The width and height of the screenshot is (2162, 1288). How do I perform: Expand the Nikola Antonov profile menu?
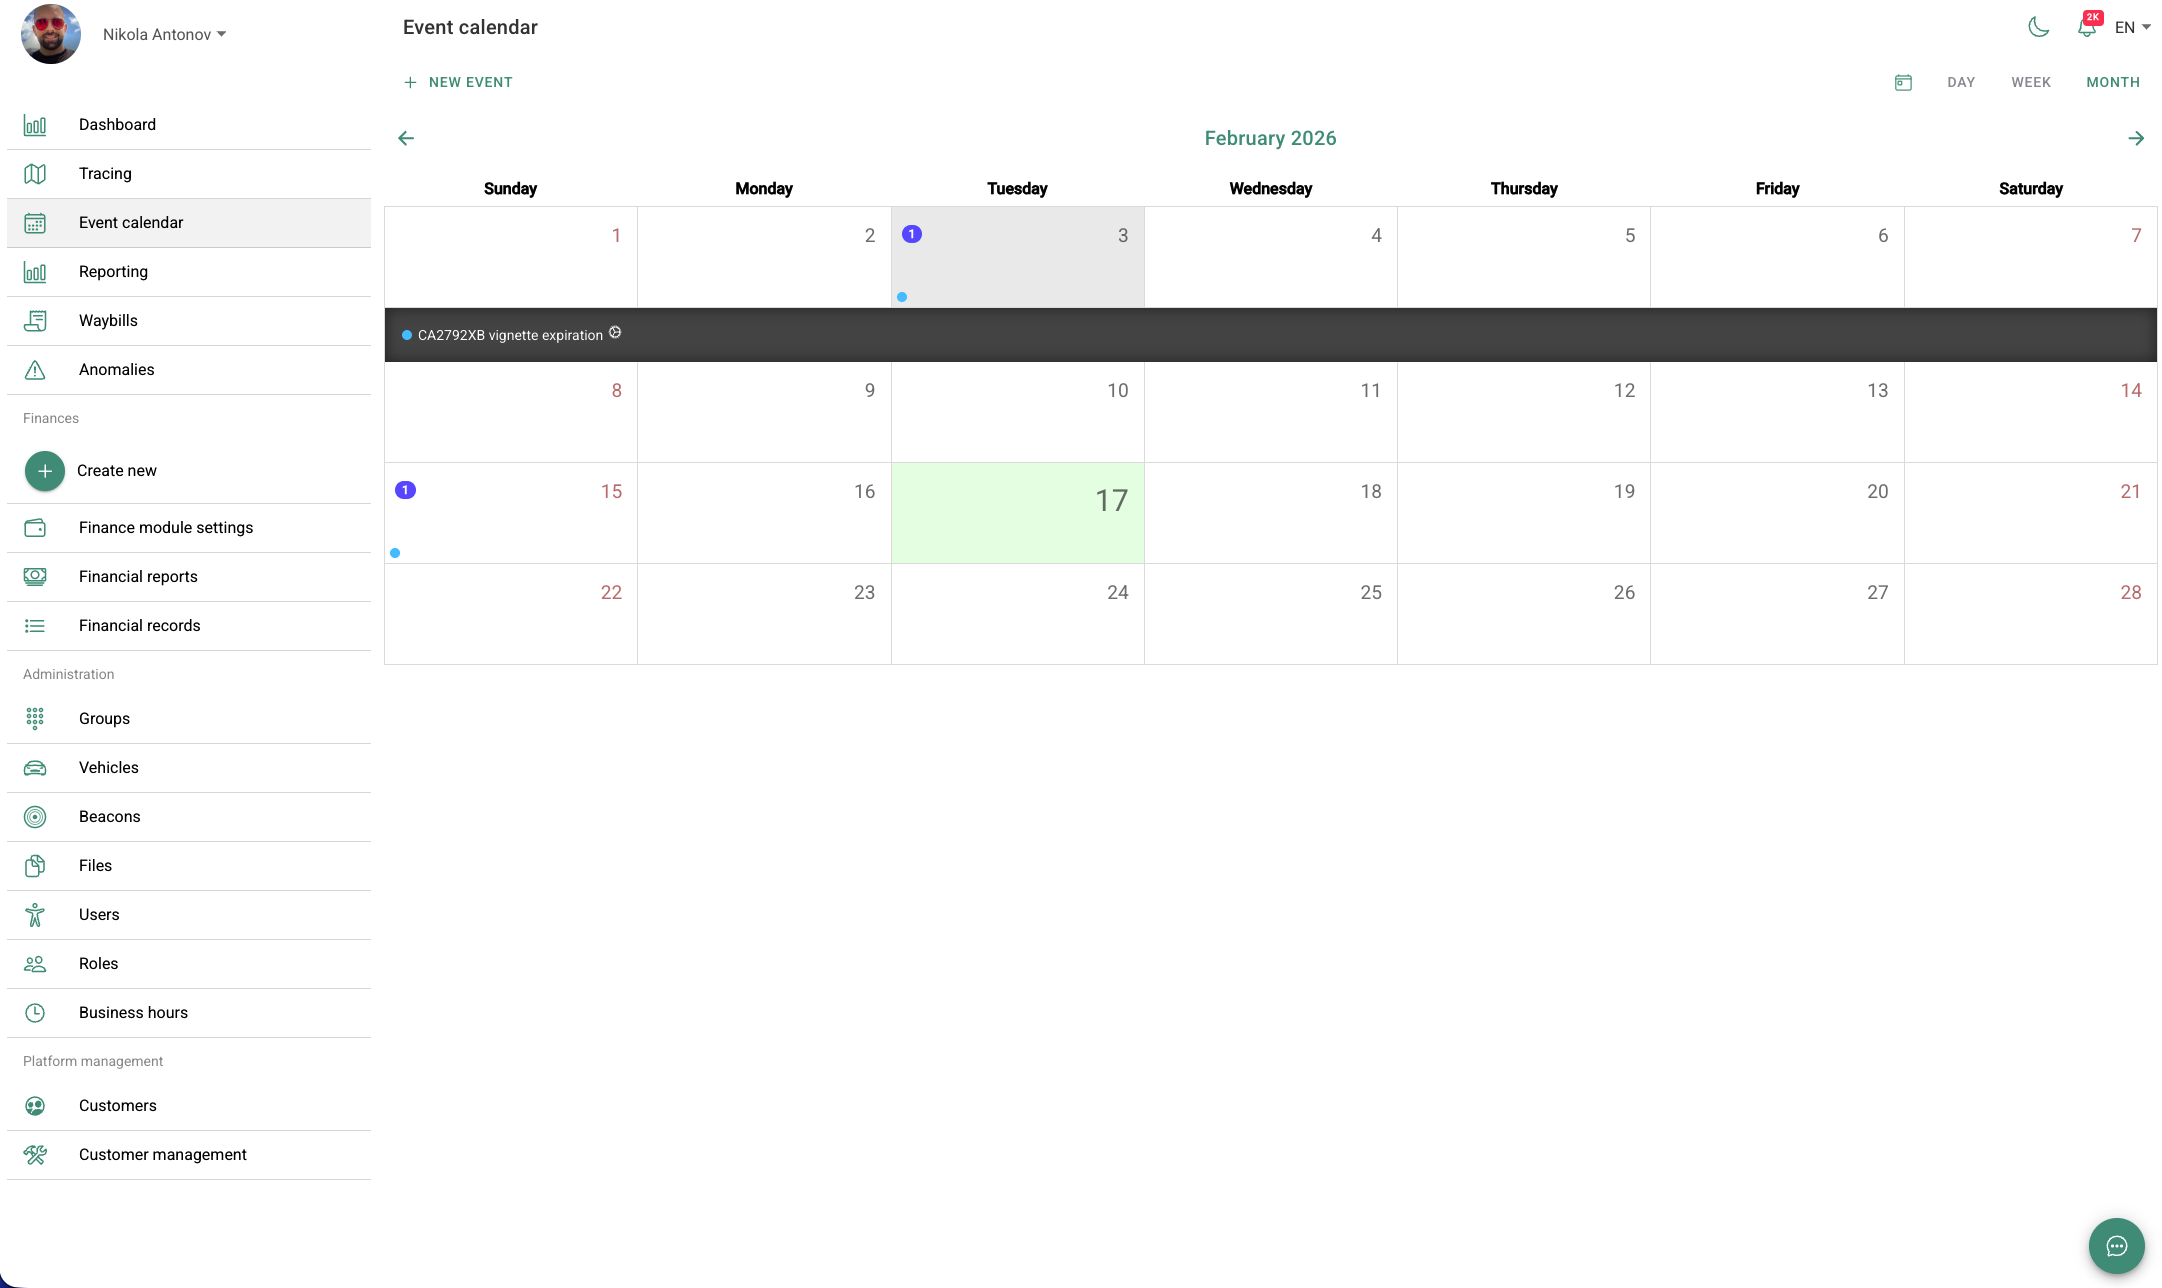tap(163, 33)
